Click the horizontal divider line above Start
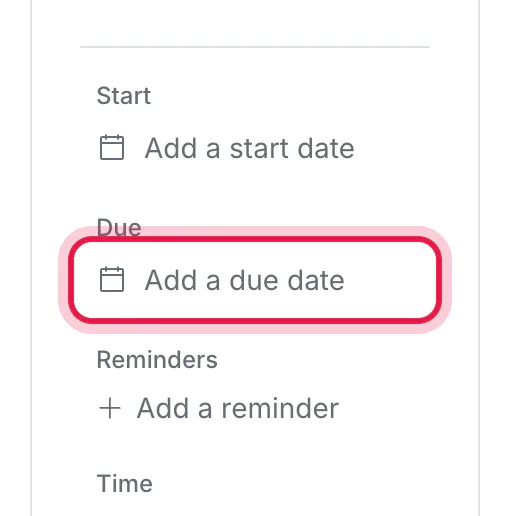The height and width of the screenshot is (516, 510). (x=255, y=47)
